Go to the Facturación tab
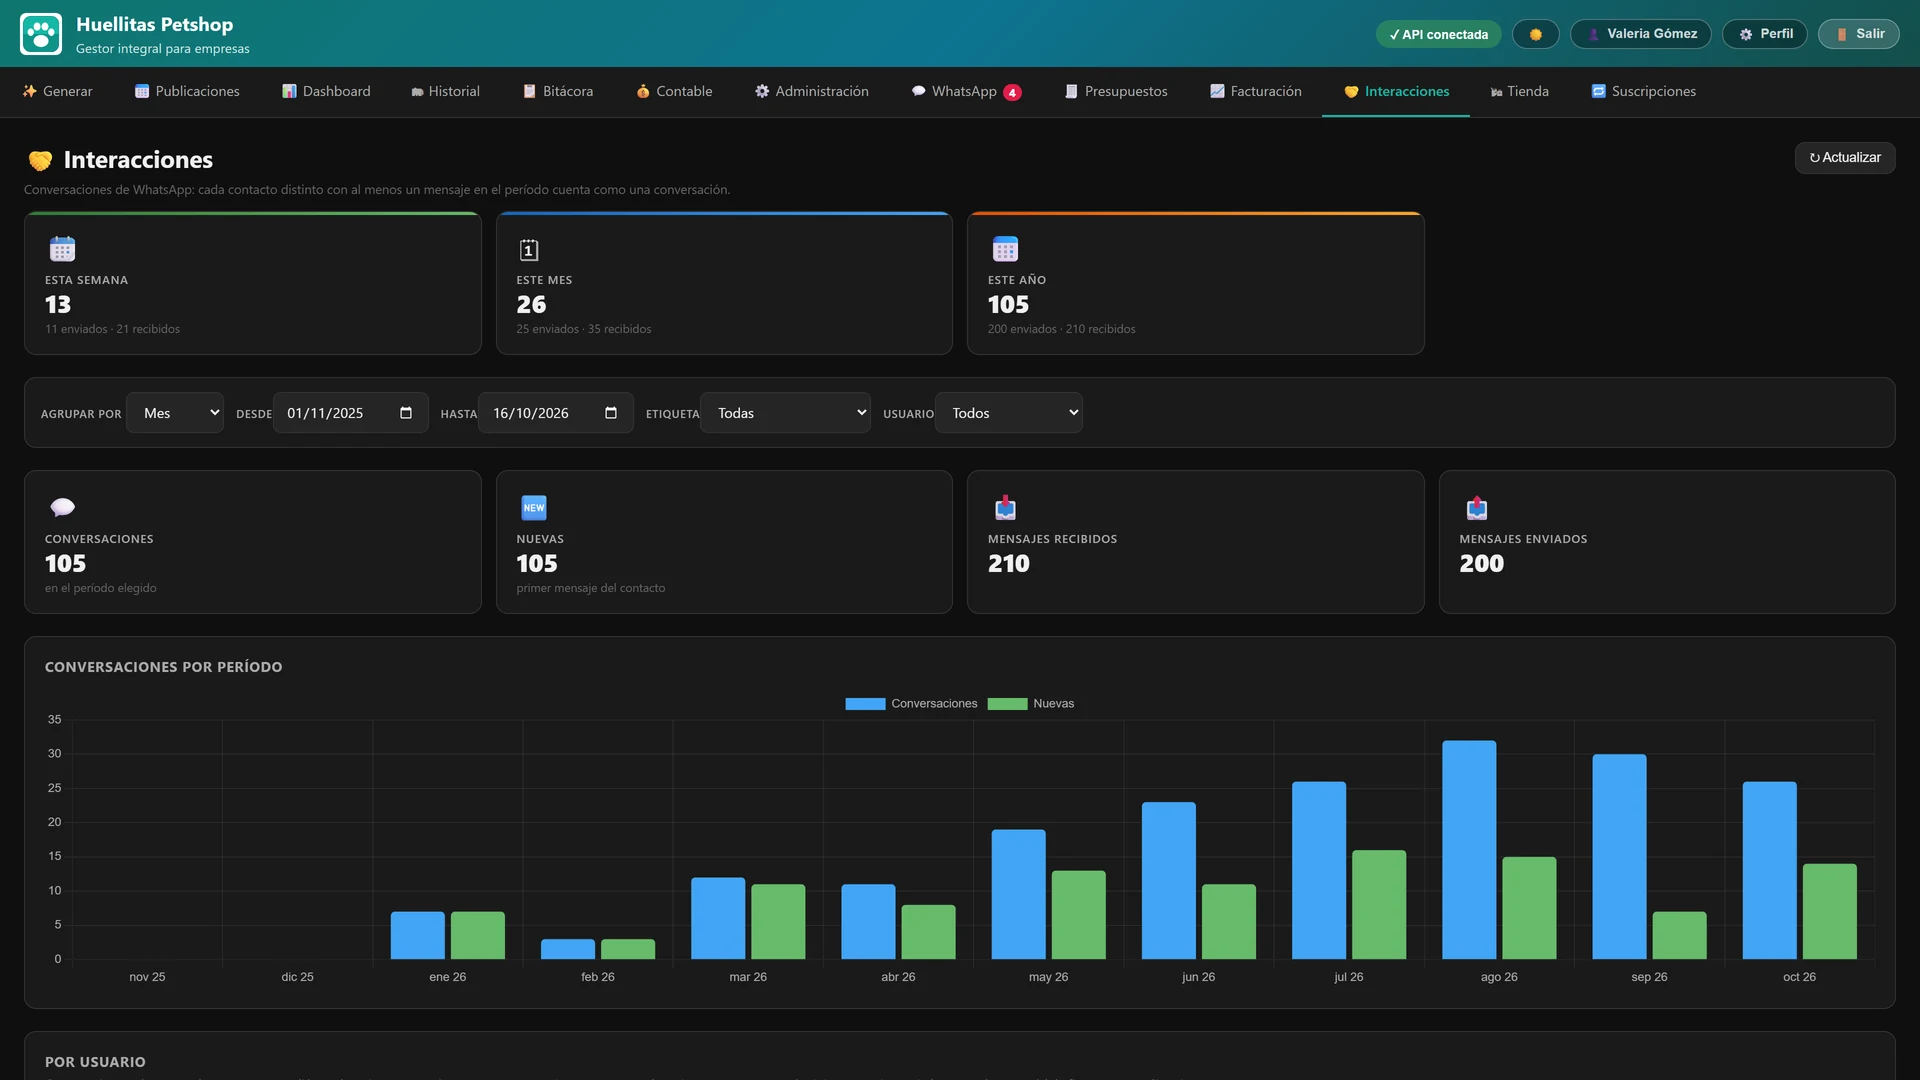 coord(1256,91)
